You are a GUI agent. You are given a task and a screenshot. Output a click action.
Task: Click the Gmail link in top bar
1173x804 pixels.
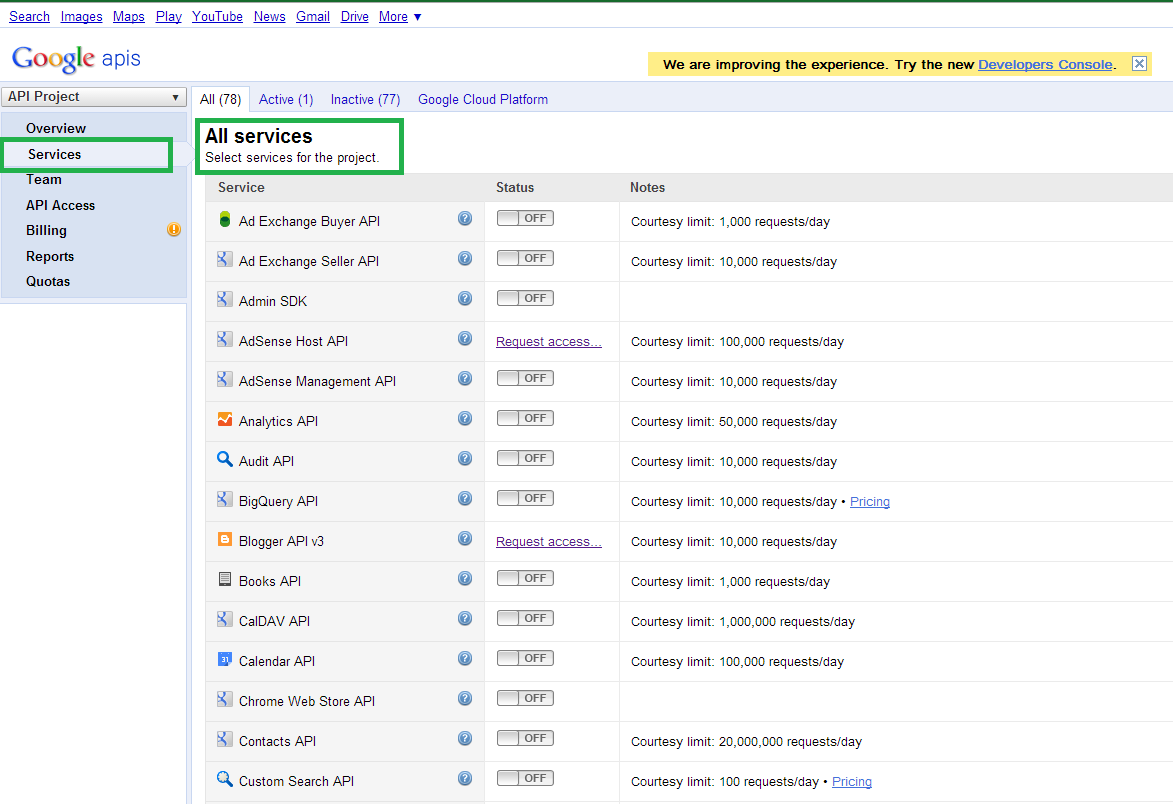[x=313, y=16]
